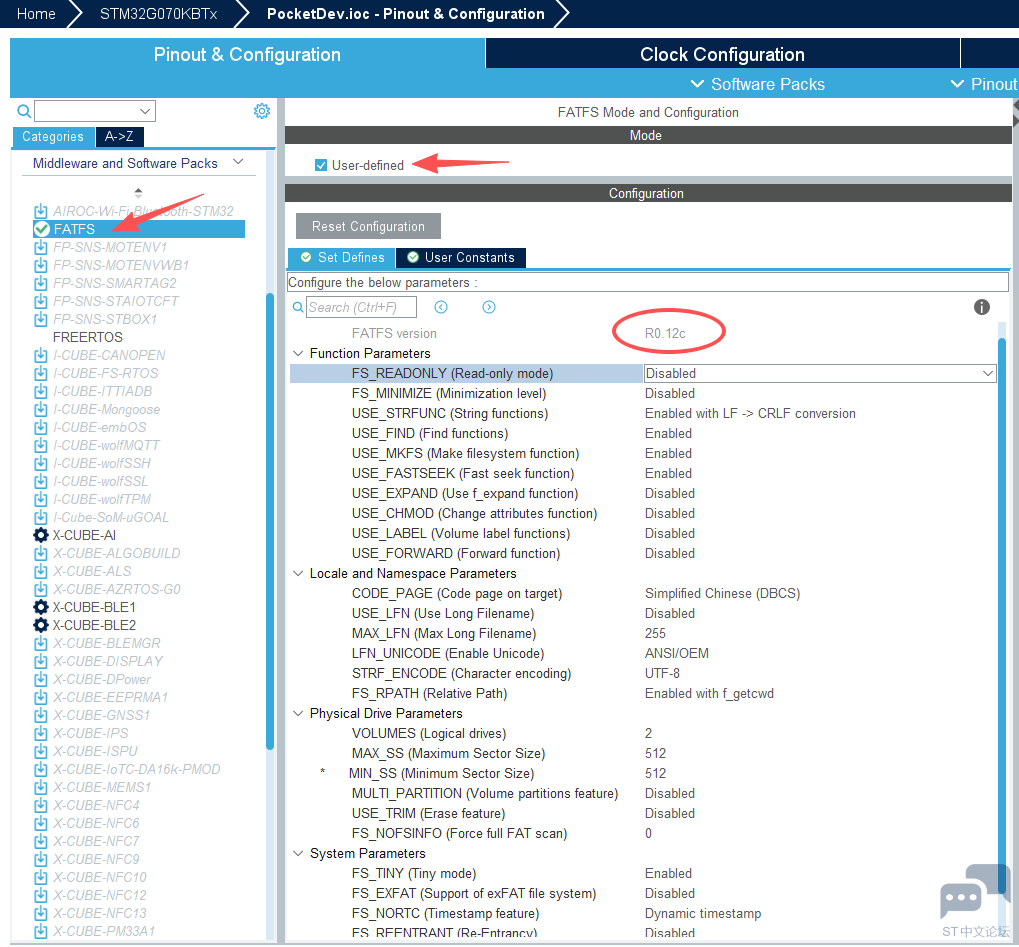Screen dimensions: 1019x947
Task: Click the Reset Configuration button
Action: [368, 226]
